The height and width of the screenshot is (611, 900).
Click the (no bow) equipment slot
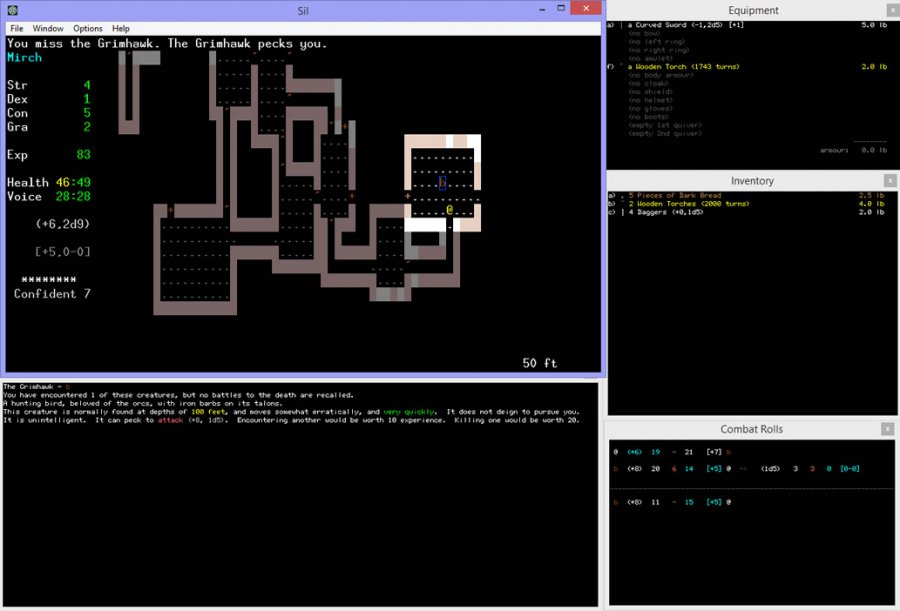coord(644,33)
